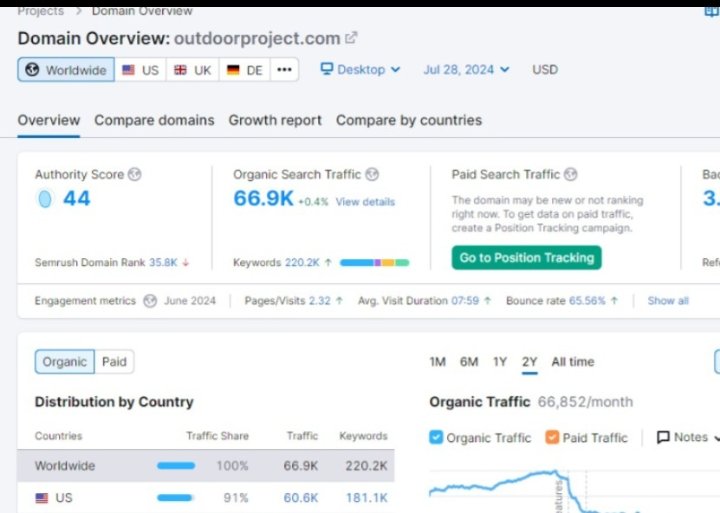720x513 pixels.
Task: Click globe icon beside Authority Score
Action: click(135, 175)
